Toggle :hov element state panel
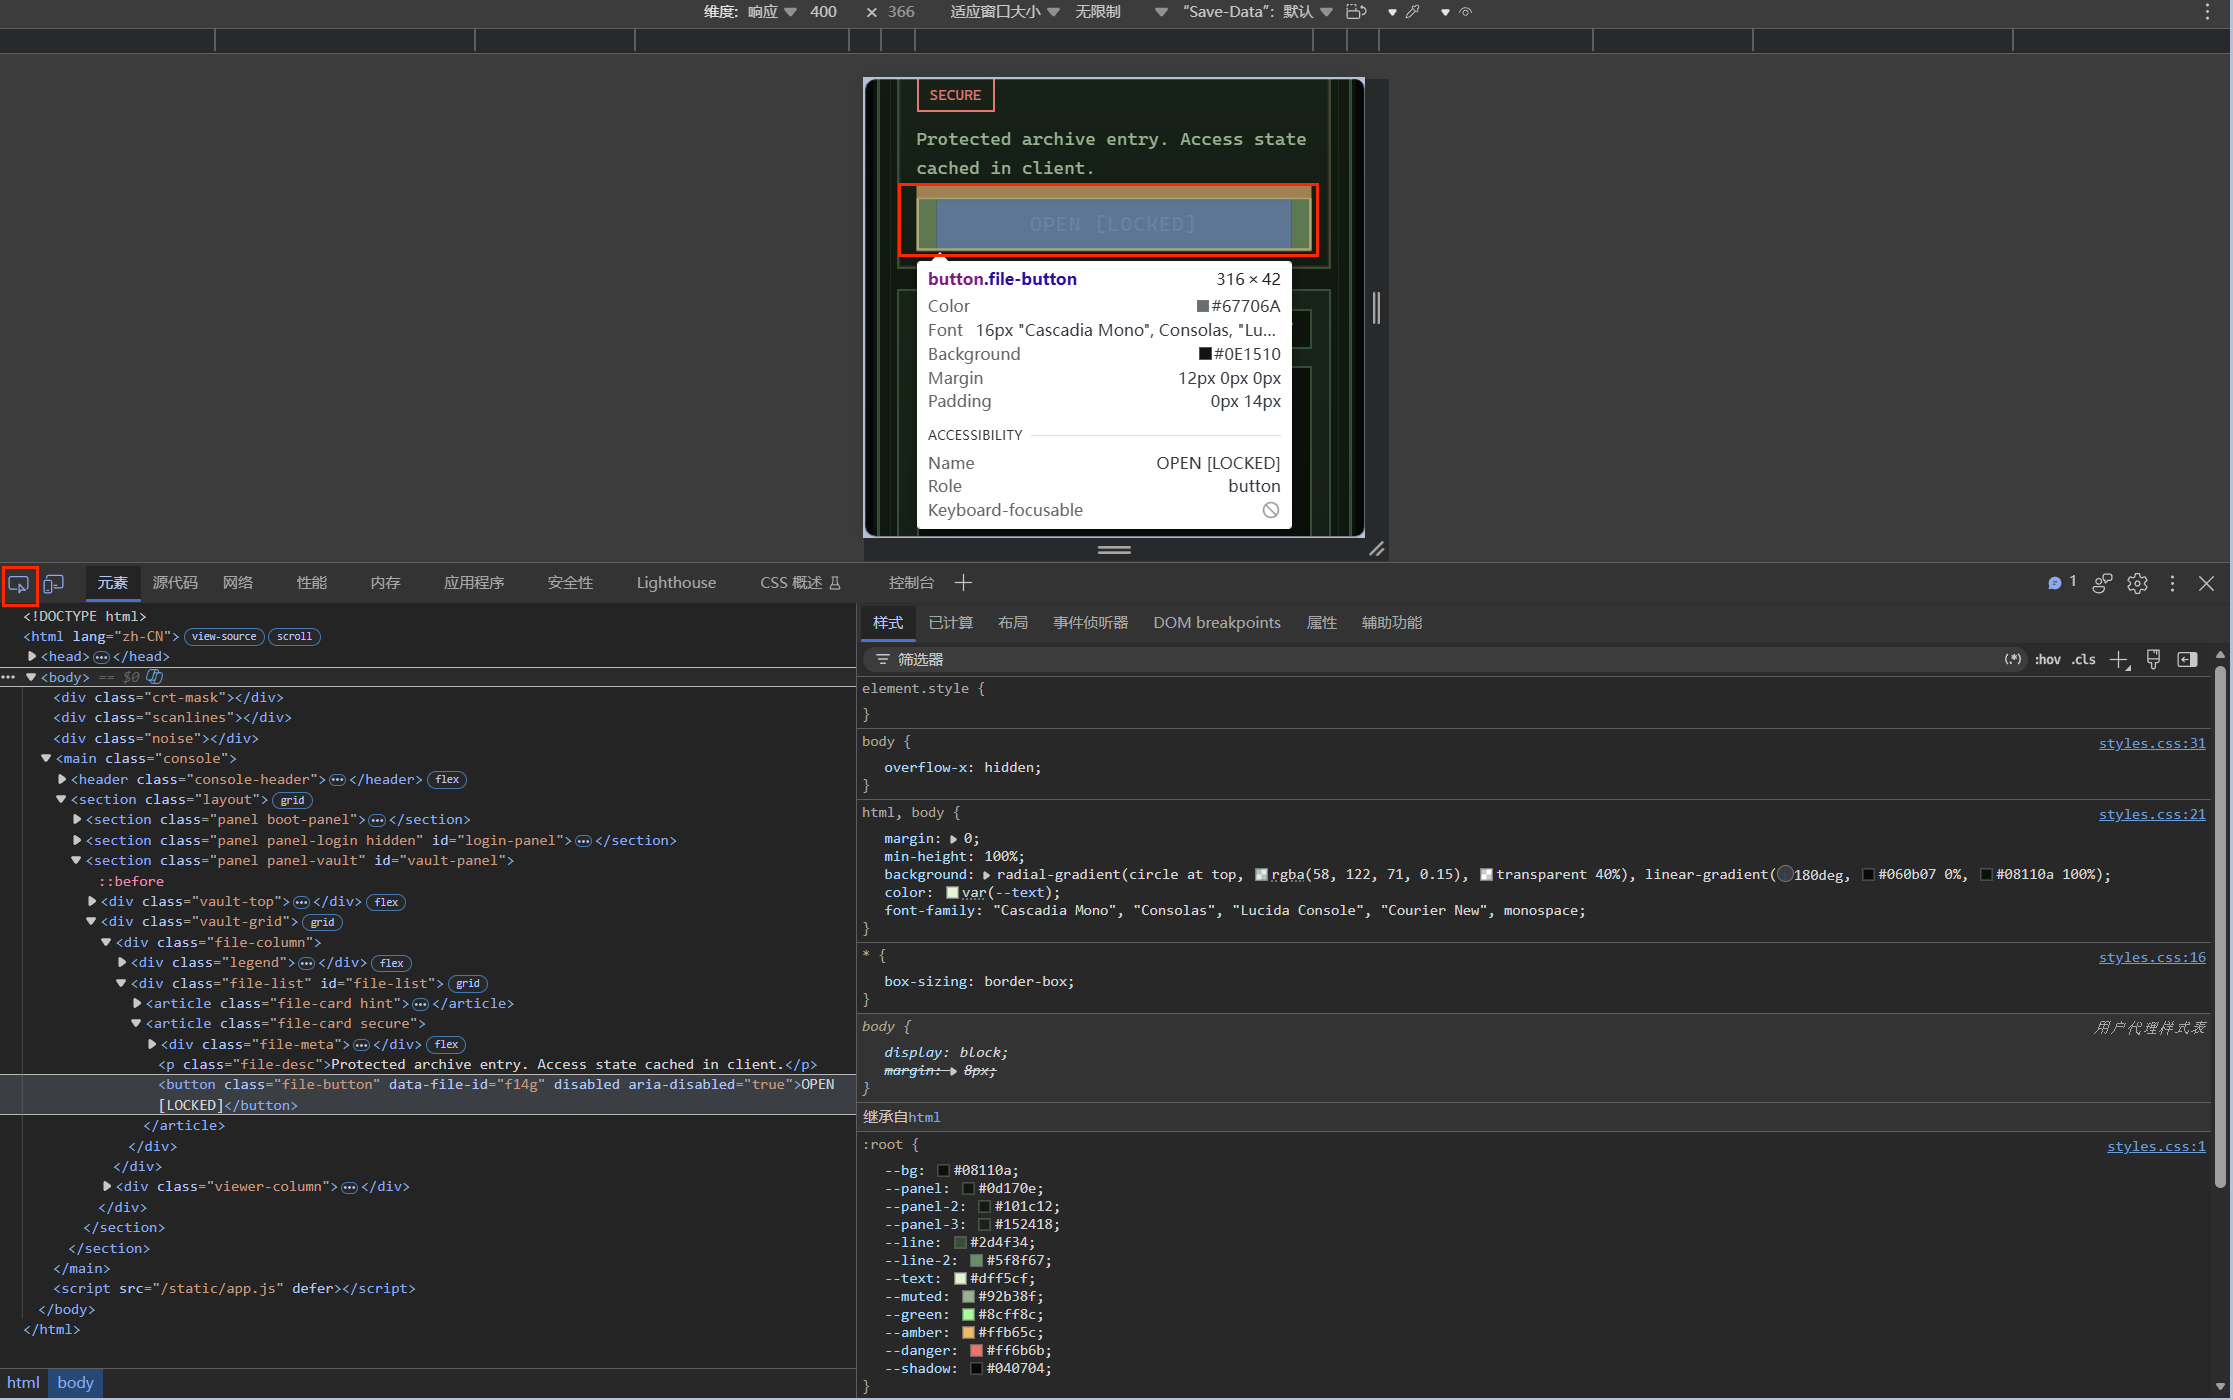This screenshot has width=2233, height=1400. [x=2047, y=659]
